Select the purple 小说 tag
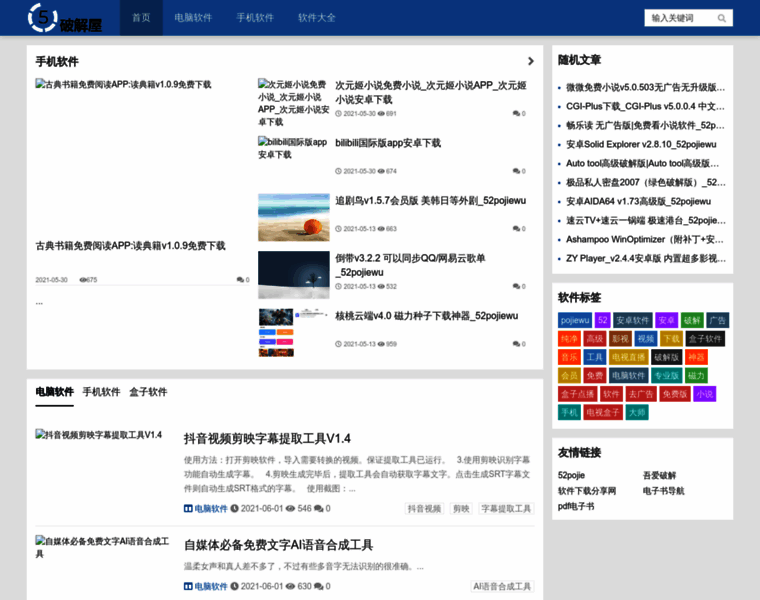 (705, 394)
